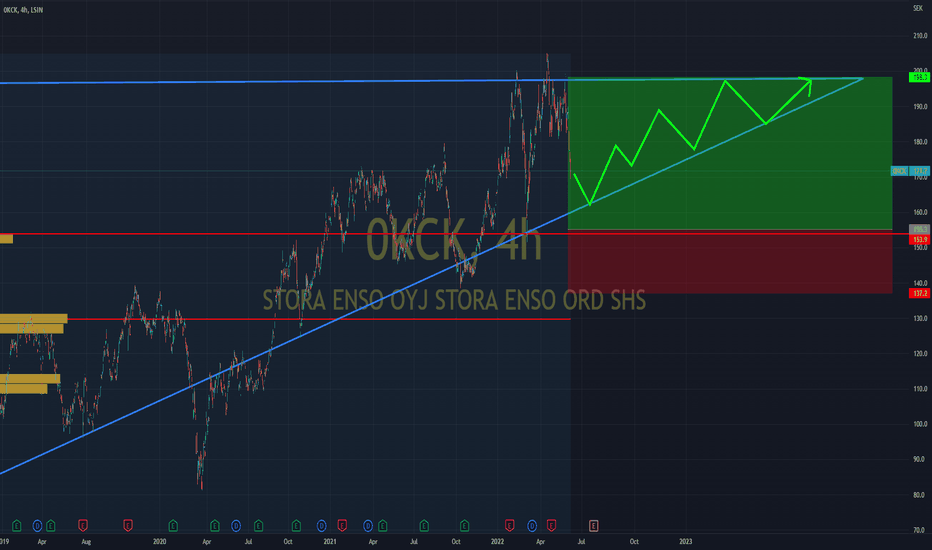Click the 2021 label on time axis
The height and width of the screenshot is (550, 932).
click(x=330, y=542)
